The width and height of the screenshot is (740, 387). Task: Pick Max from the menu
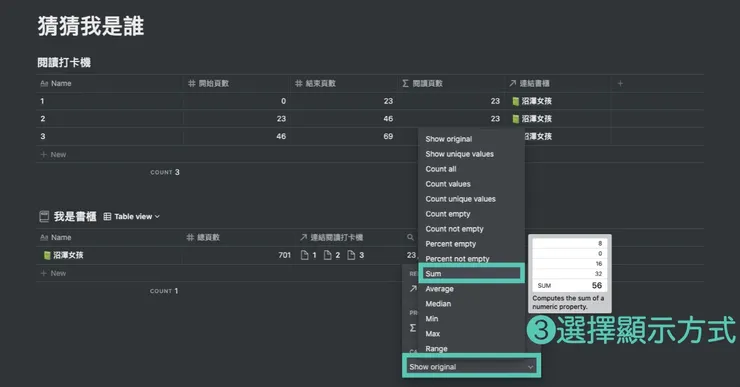point(432,334)
